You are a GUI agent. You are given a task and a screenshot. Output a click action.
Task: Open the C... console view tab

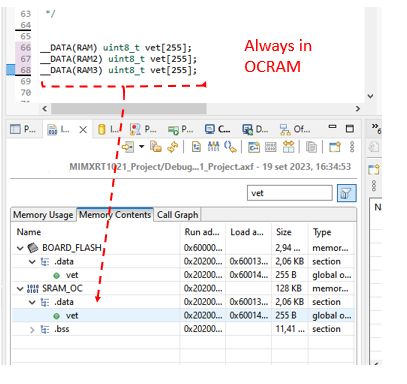pyautogui.click(x=217, y=129)
